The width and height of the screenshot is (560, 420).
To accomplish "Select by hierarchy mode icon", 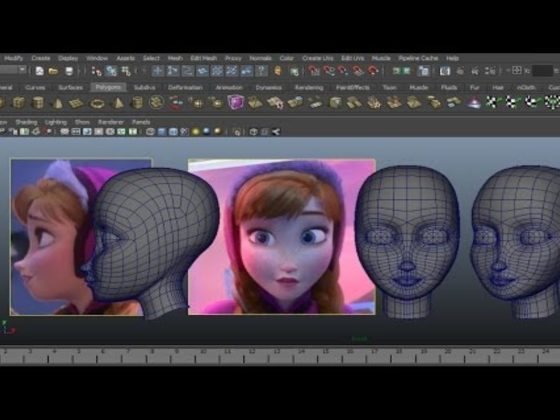I will pos(96,71).
